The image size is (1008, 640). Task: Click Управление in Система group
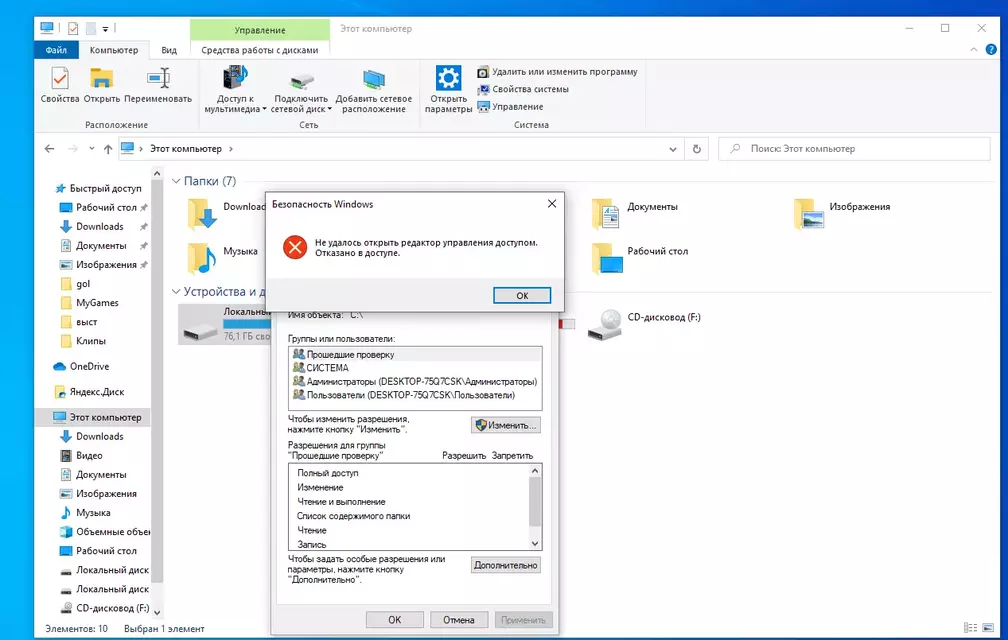[x=510, y=107]
